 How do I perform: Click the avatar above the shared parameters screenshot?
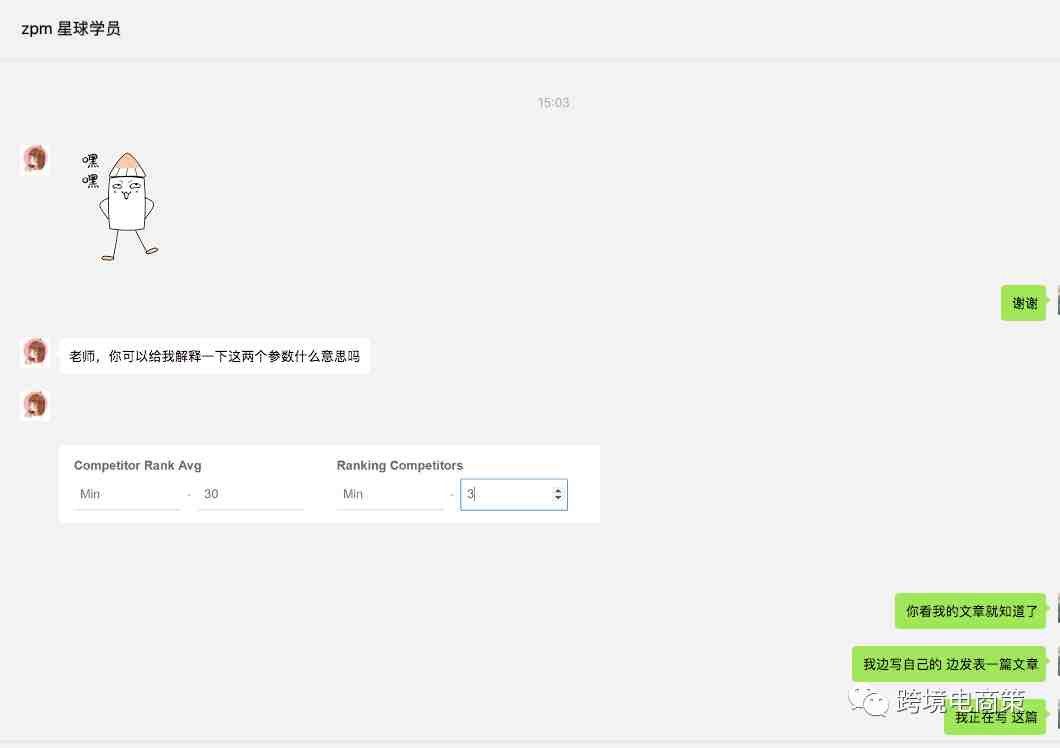click(36, 405)
